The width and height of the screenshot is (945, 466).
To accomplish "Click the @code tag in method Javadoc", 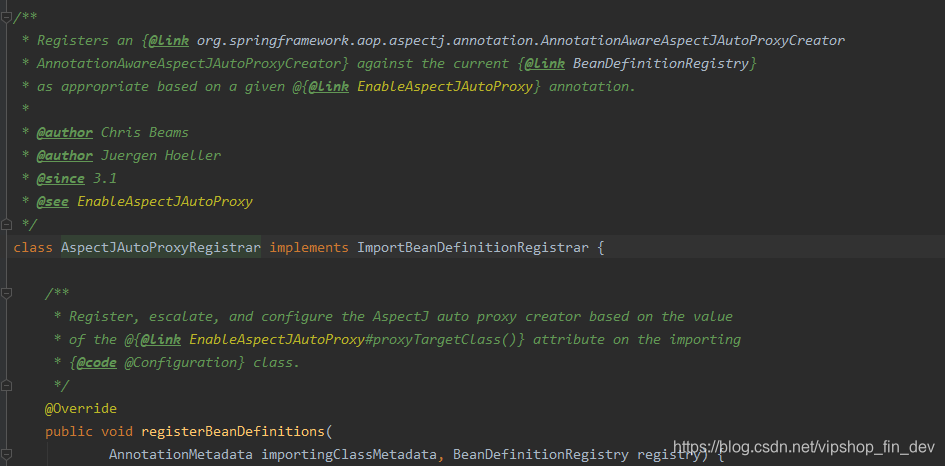I will pyautogui.click(x=96, y=362).
